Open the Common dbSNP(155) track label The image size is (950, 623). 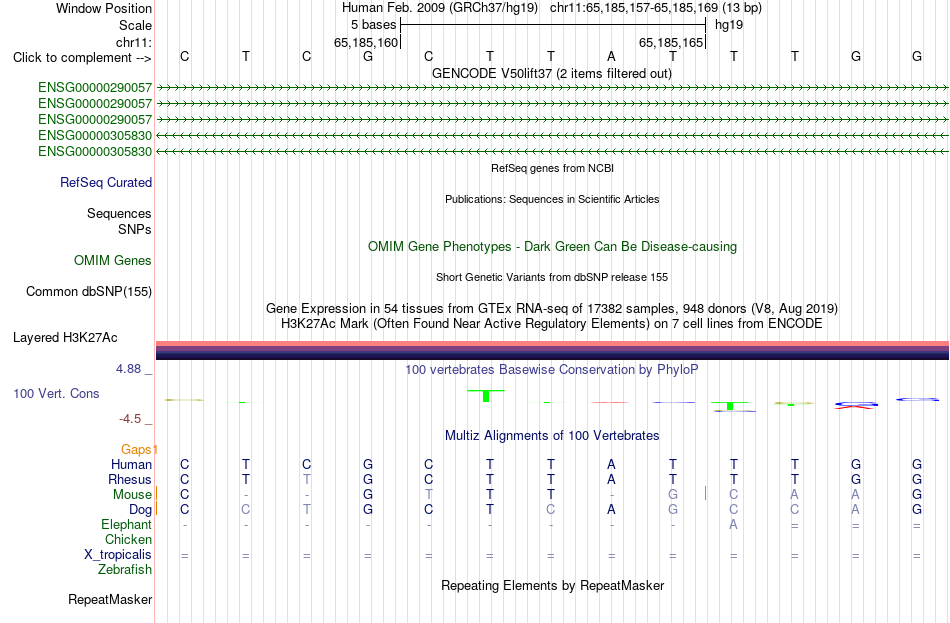tap(89, 292)
